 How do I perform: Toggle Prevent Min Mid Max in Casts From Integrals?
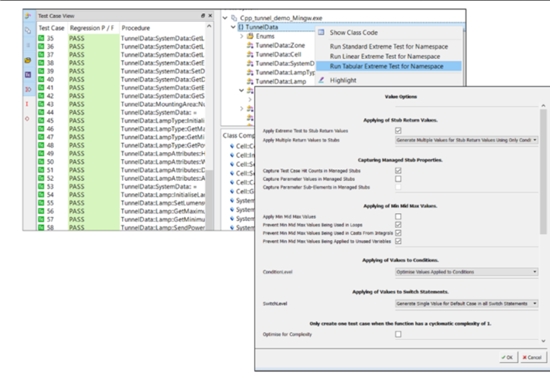click(x=398, y=233)
